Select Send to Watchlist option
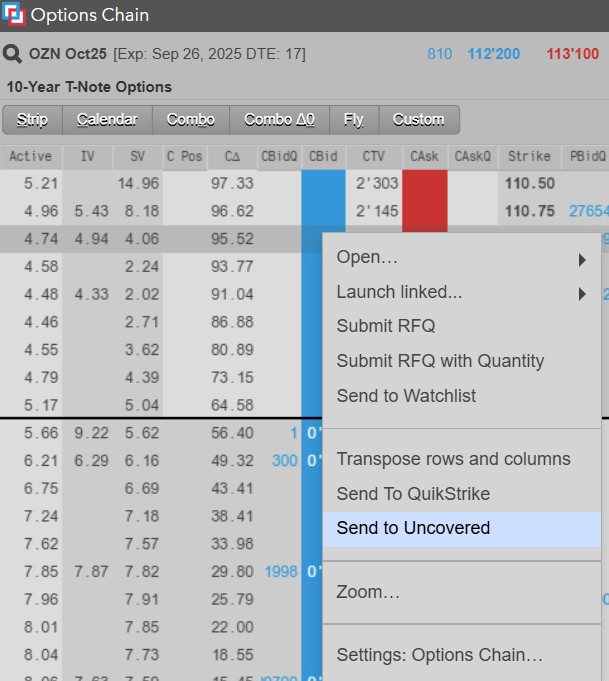The image size is (609, 681). pos(406,396)
